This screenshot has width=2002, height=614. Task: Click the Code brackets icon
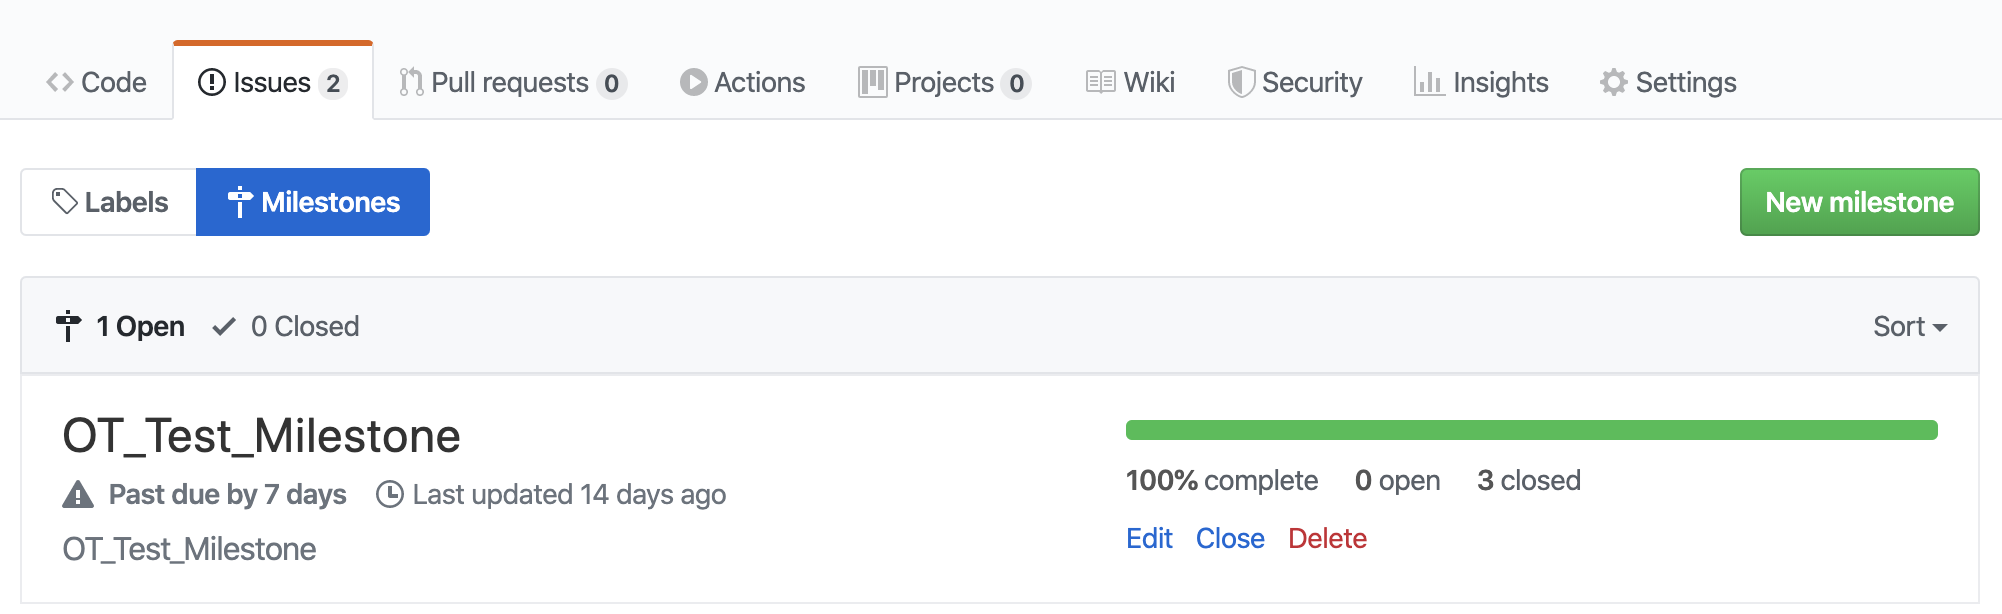click(x=60, y=82)
